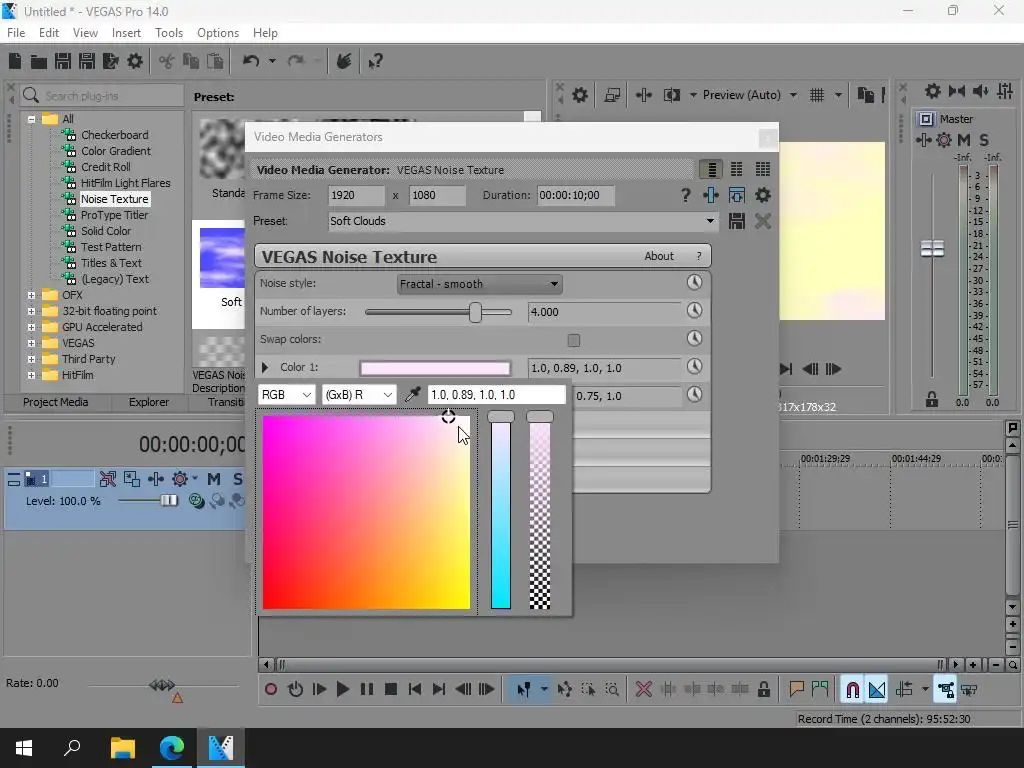Click the Overlays grid icon in preview

point(817,95)
